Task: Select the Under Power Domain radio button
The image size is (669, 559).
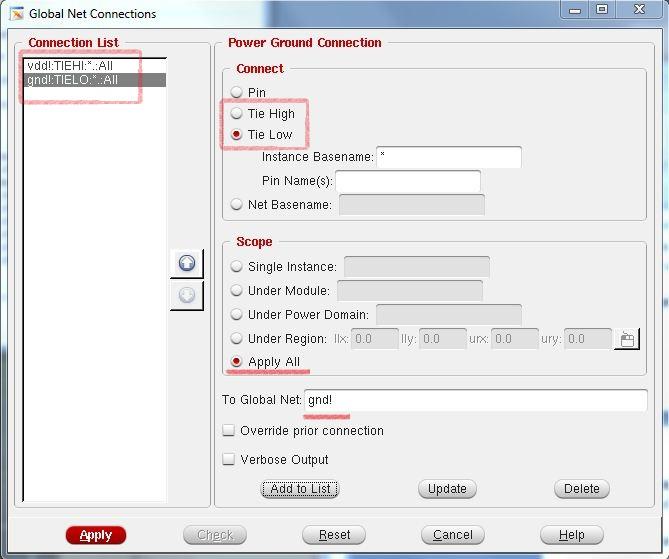Action: [x=237, y=315]
